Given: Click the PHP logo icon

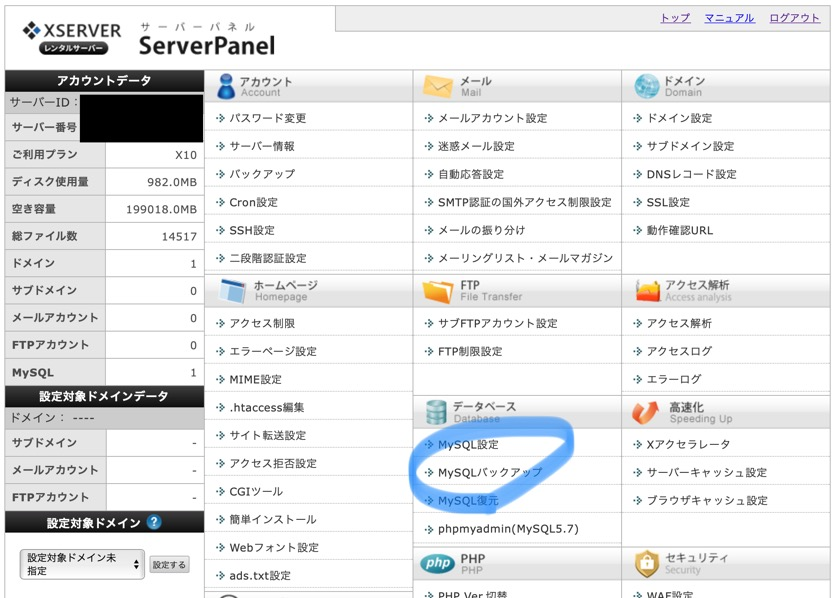Looking at the screenshot, I should 437,563.
